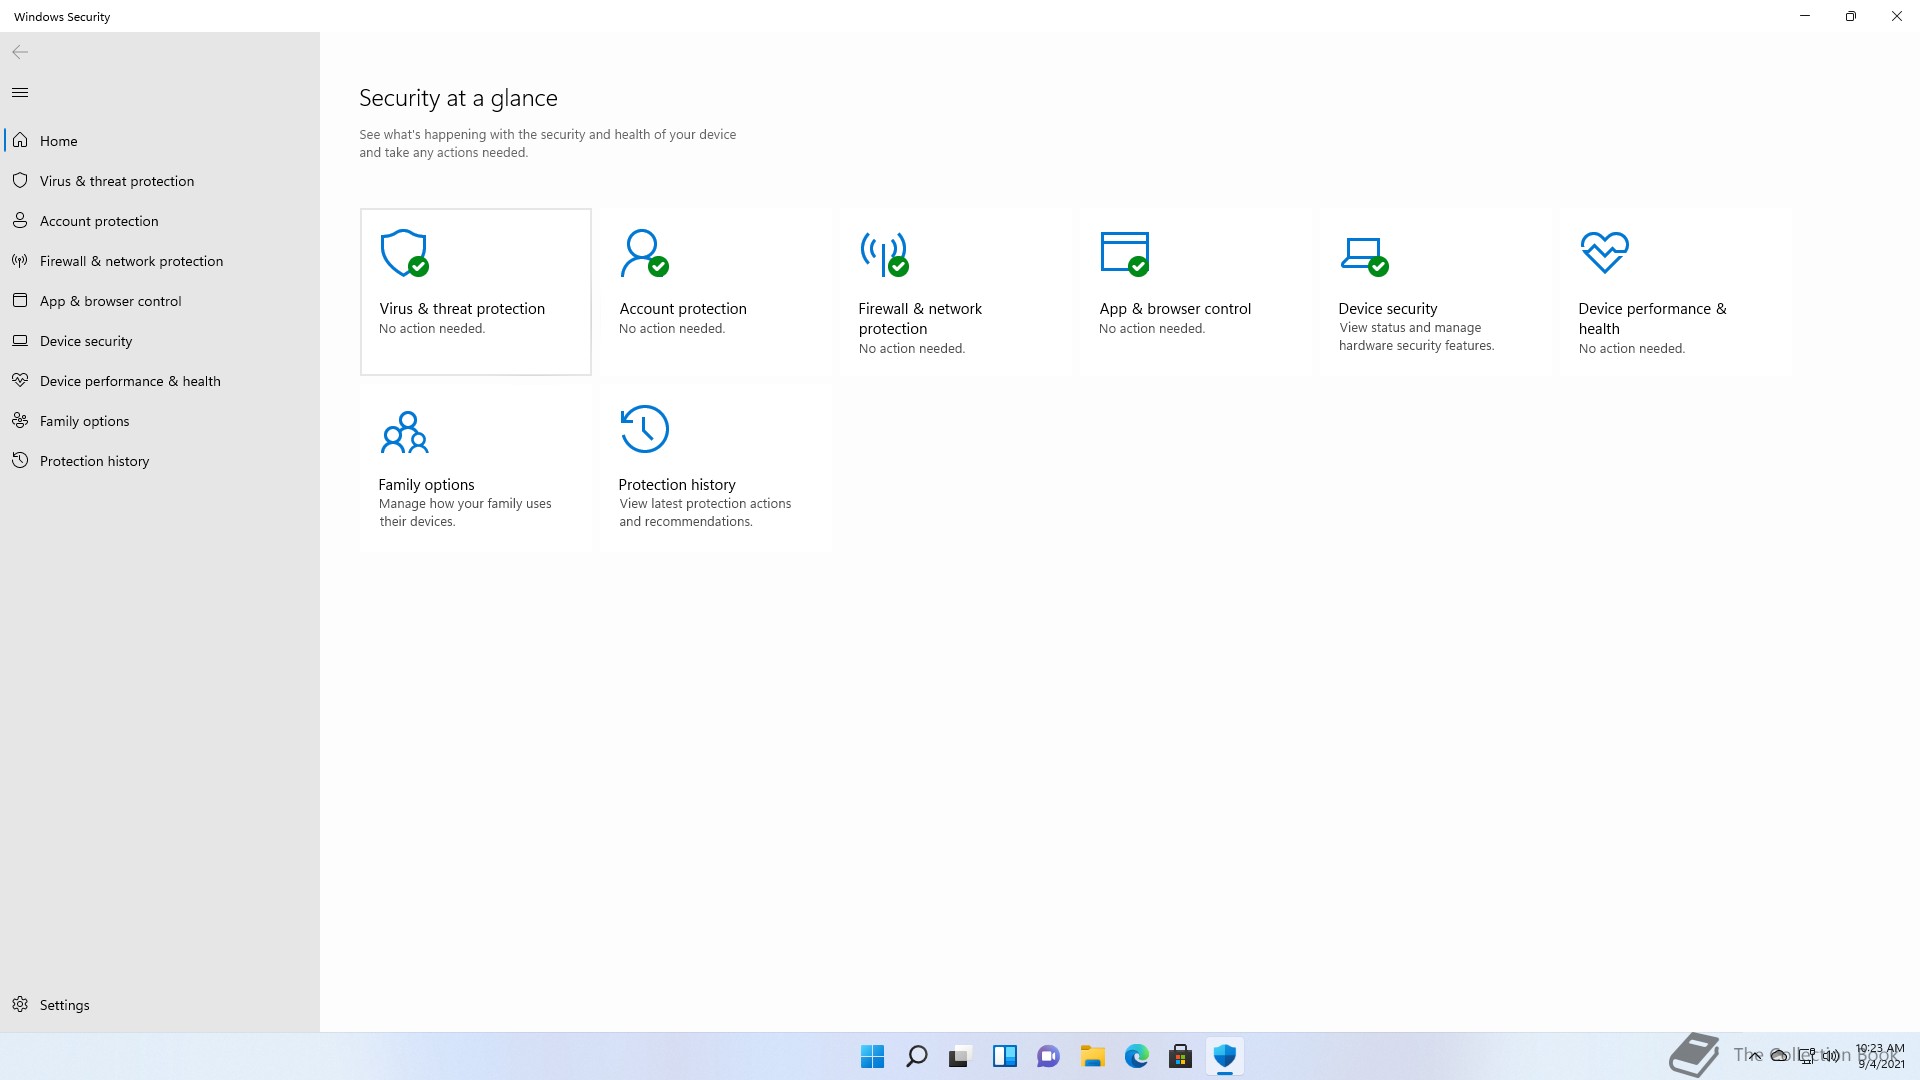The height and width of the screenshot is (1080, 1920).
Task: Click the App & browser control window tile
Action: pos(1196,292)
